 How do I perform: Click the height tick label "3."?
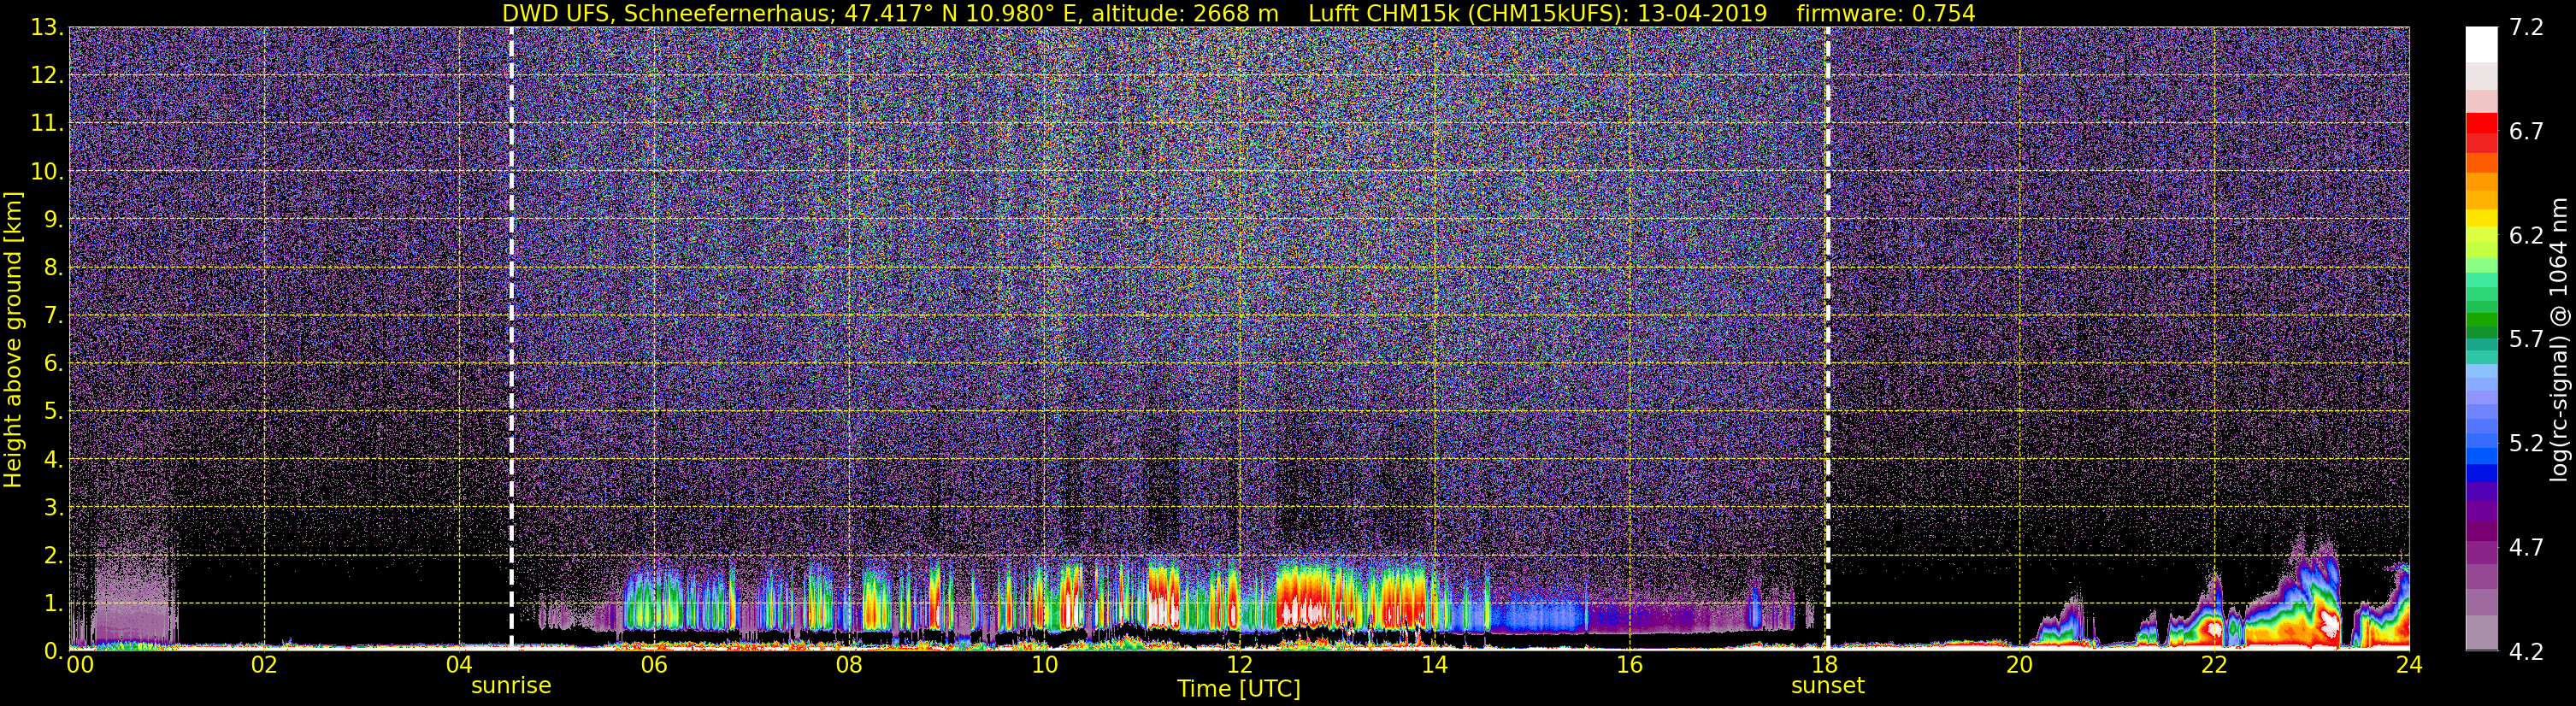pos(54,508)
